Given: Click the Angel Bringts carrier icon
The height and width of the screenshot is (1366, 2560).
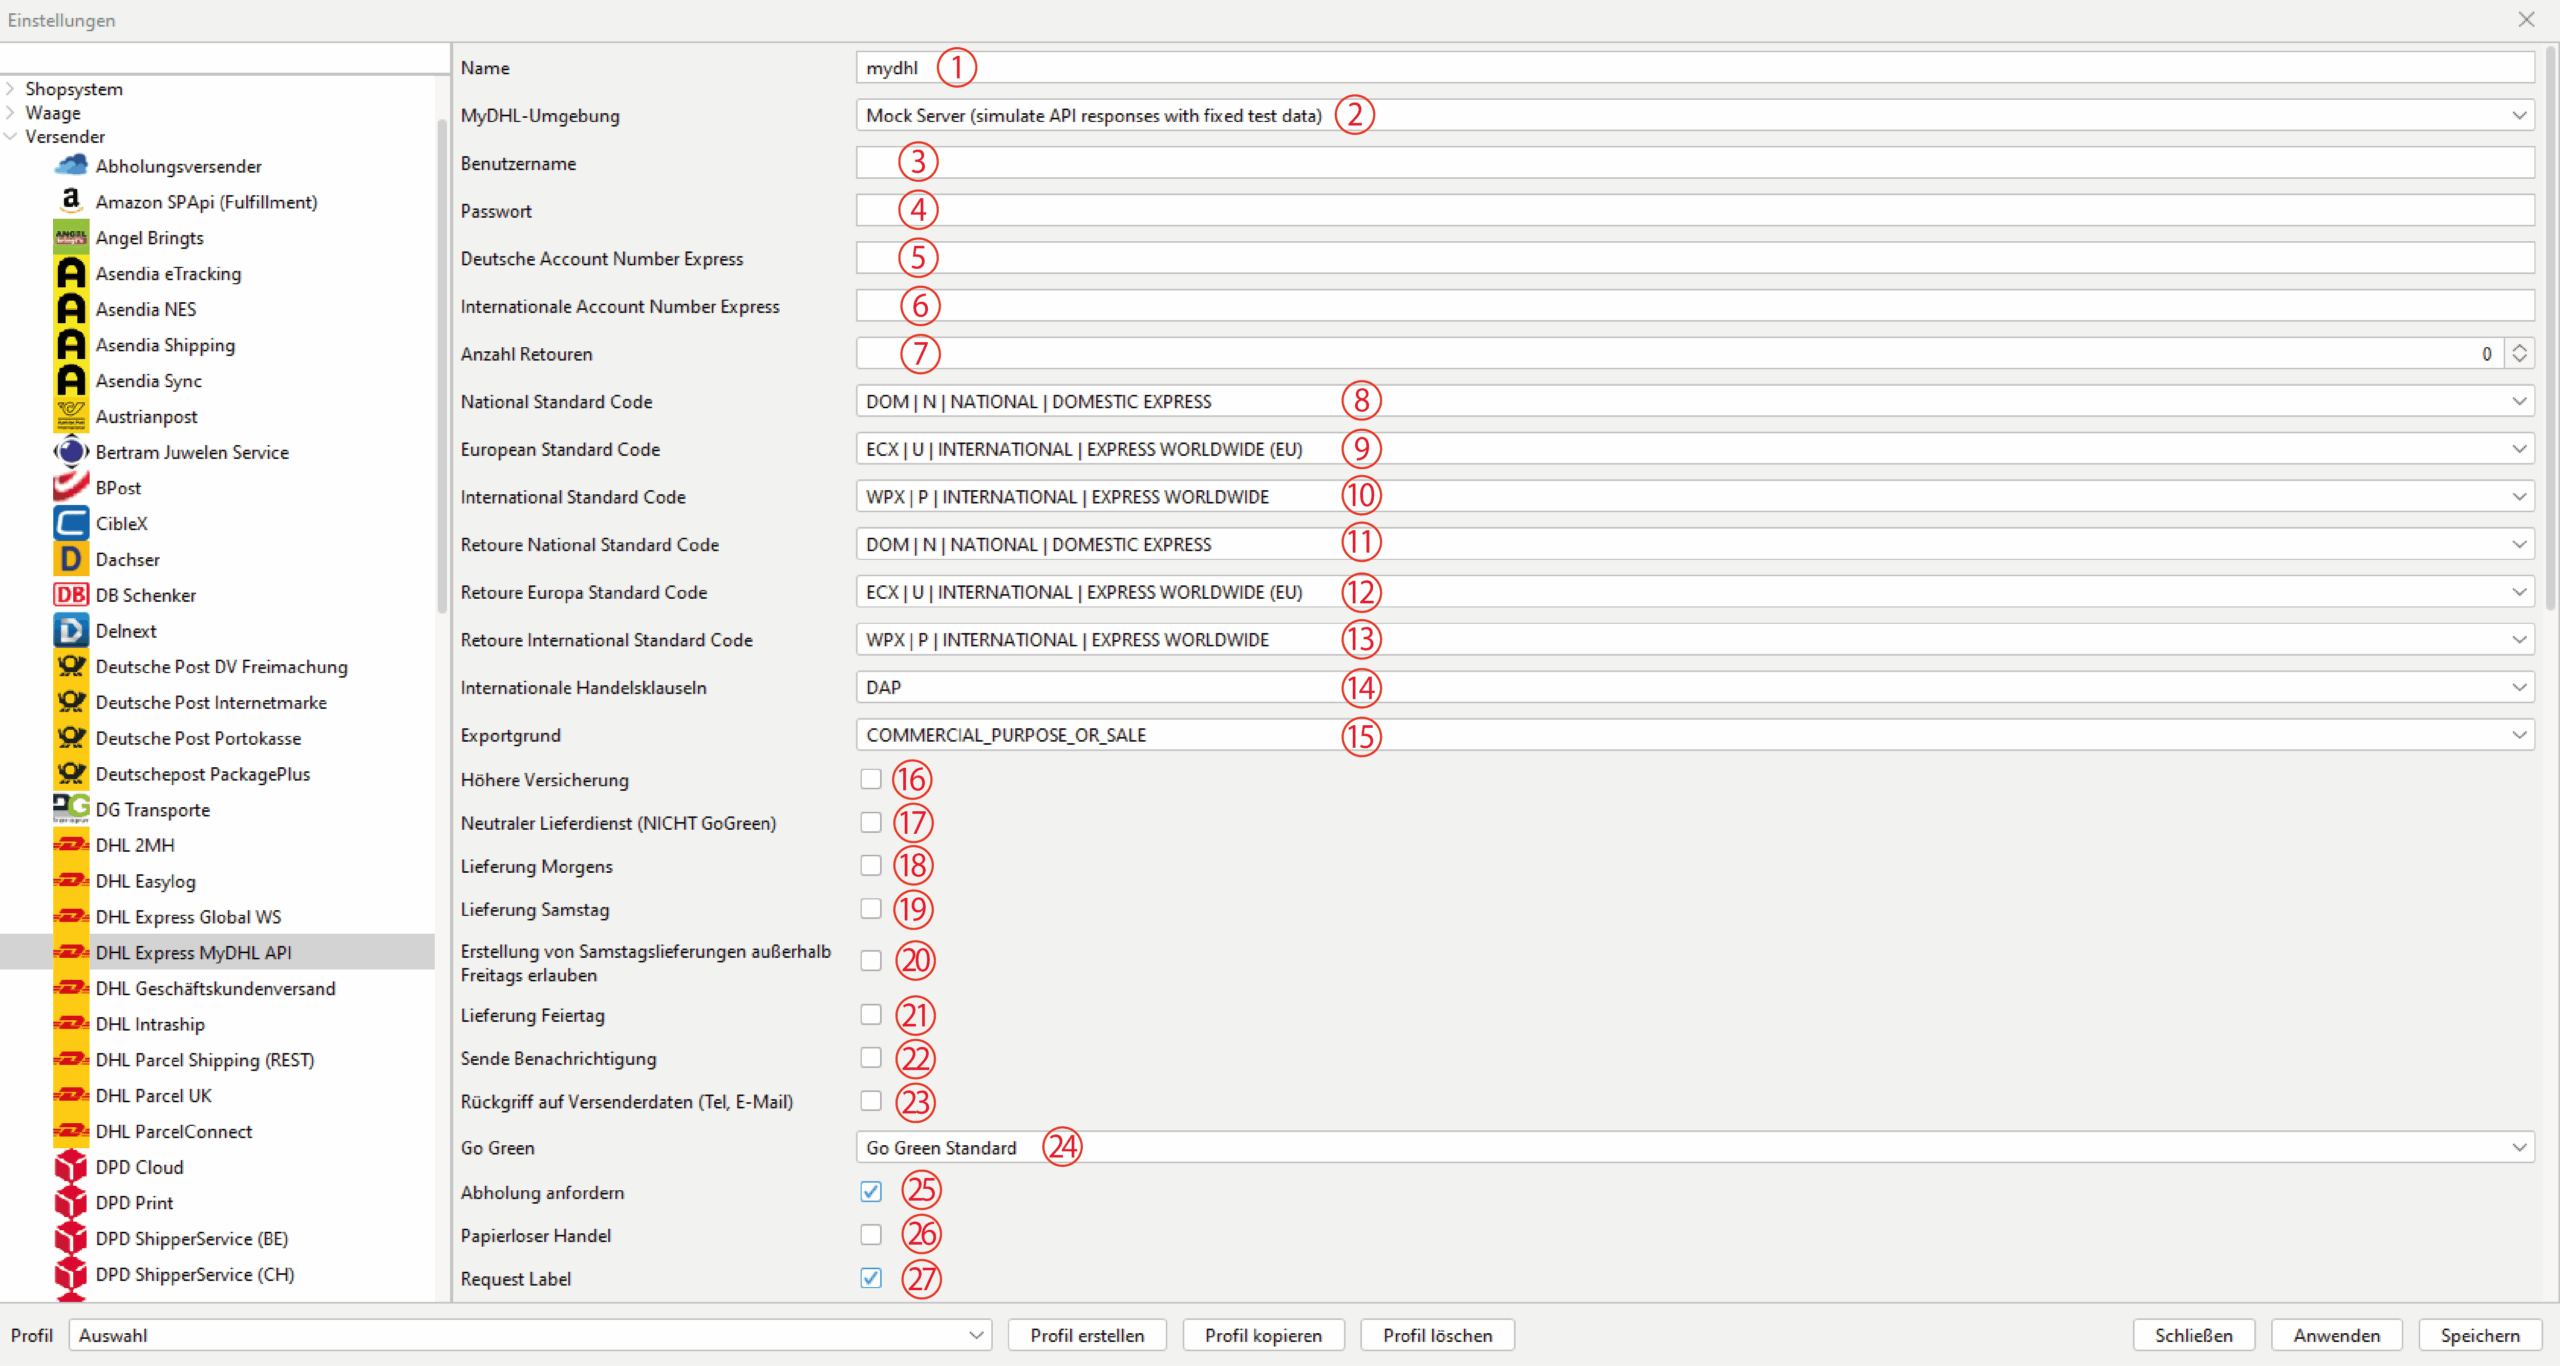Looking at the screenshot, I should 71,237.
